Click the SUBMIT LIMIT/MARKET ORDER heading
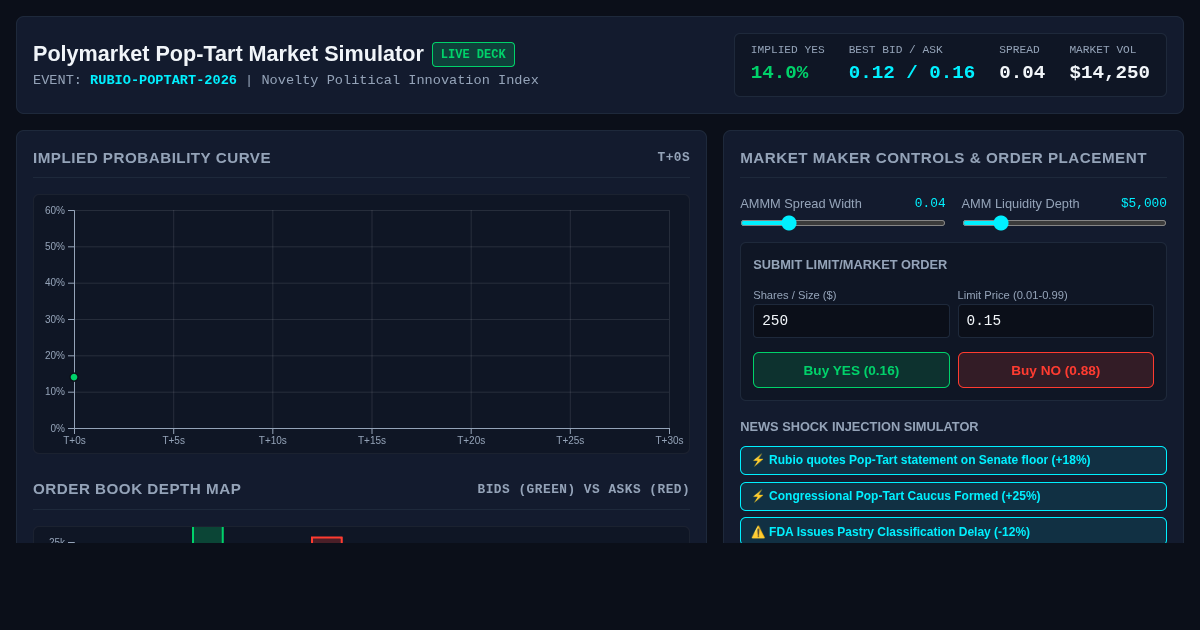The height and width of the screenshot is (630, 1200). [x=850, y=264]
